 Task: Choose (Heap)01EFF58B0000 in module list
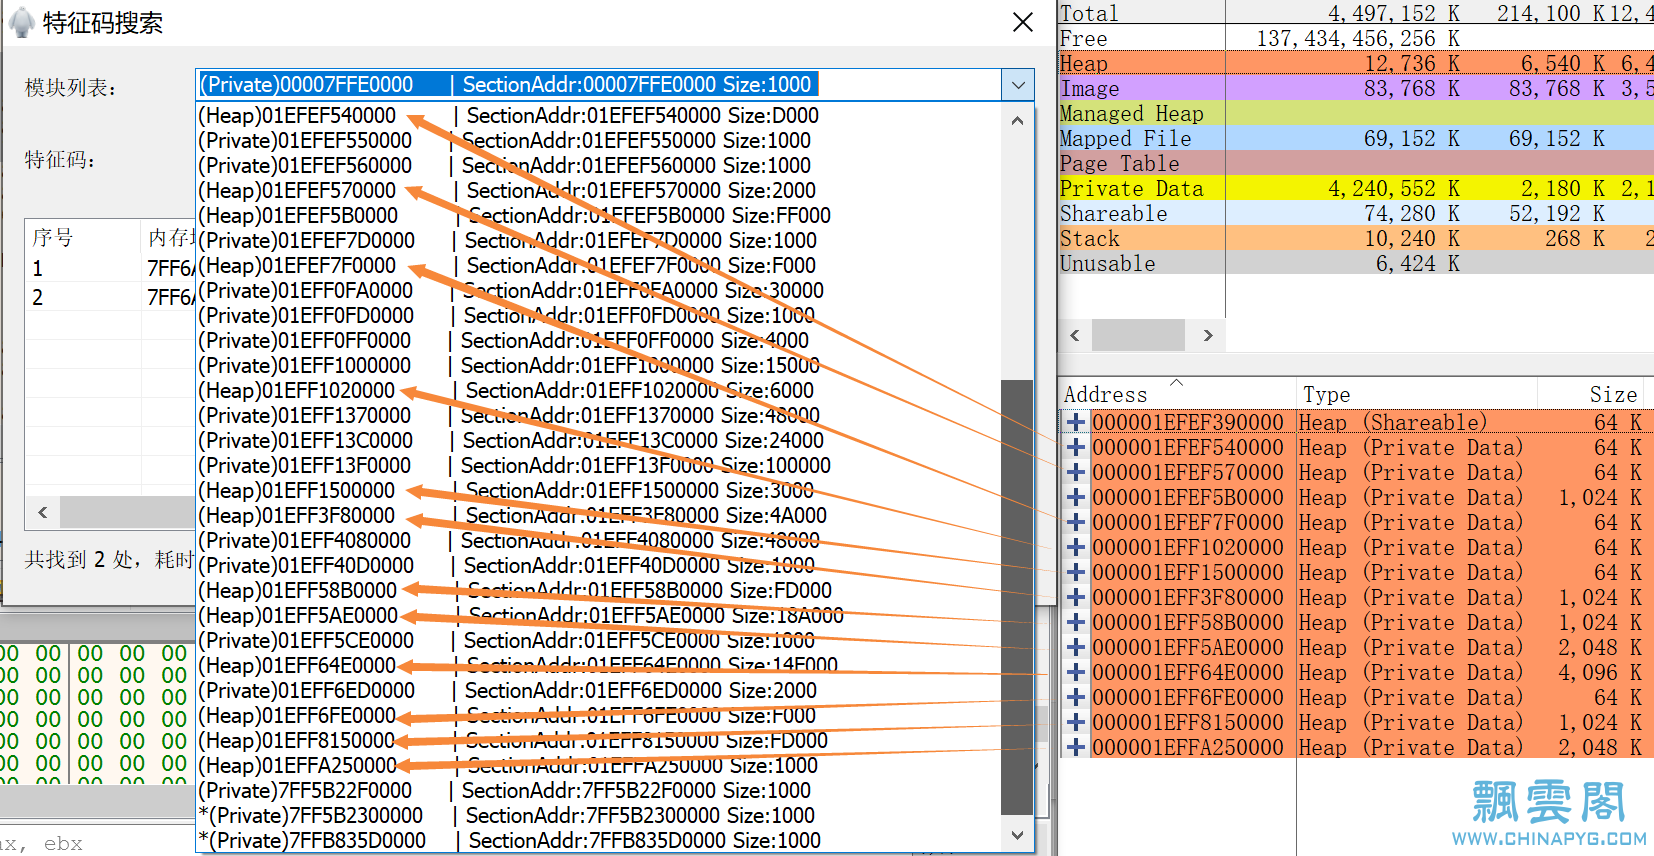(x=598, y=590)
